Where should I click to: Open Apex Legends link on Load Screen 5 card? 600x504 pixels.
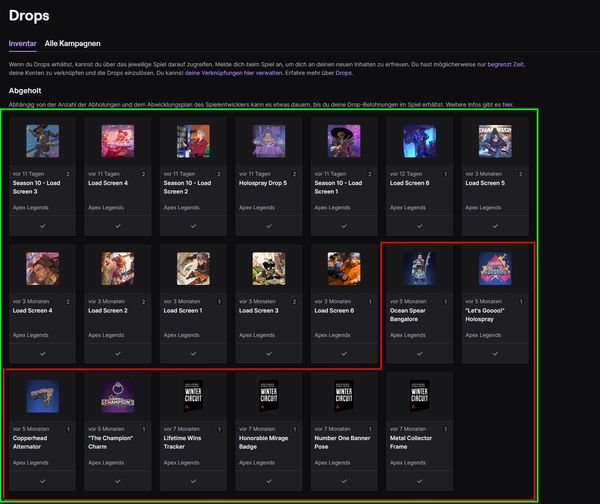[483, 207]
